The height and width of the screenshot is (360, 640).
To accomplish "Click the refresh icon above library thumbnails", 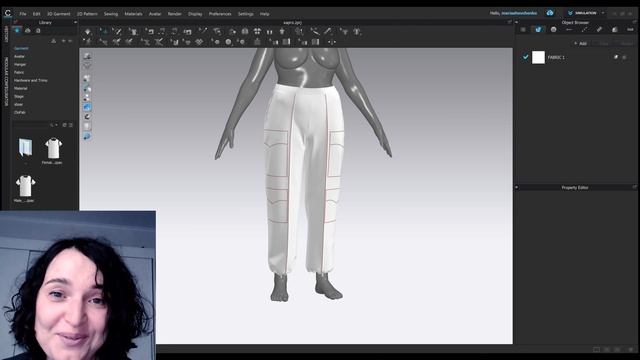I will click(64, 125).
